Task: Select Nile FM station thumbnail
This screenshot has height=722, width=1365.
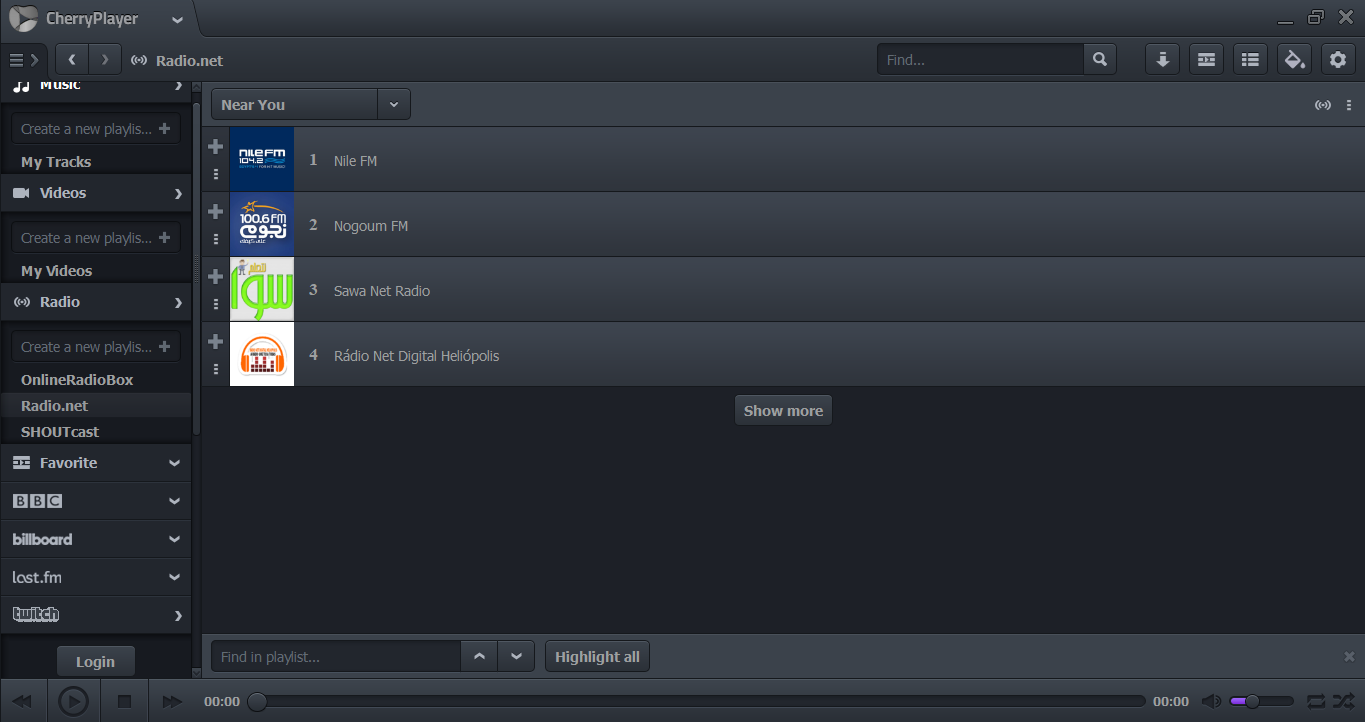Action: [262, 159]
